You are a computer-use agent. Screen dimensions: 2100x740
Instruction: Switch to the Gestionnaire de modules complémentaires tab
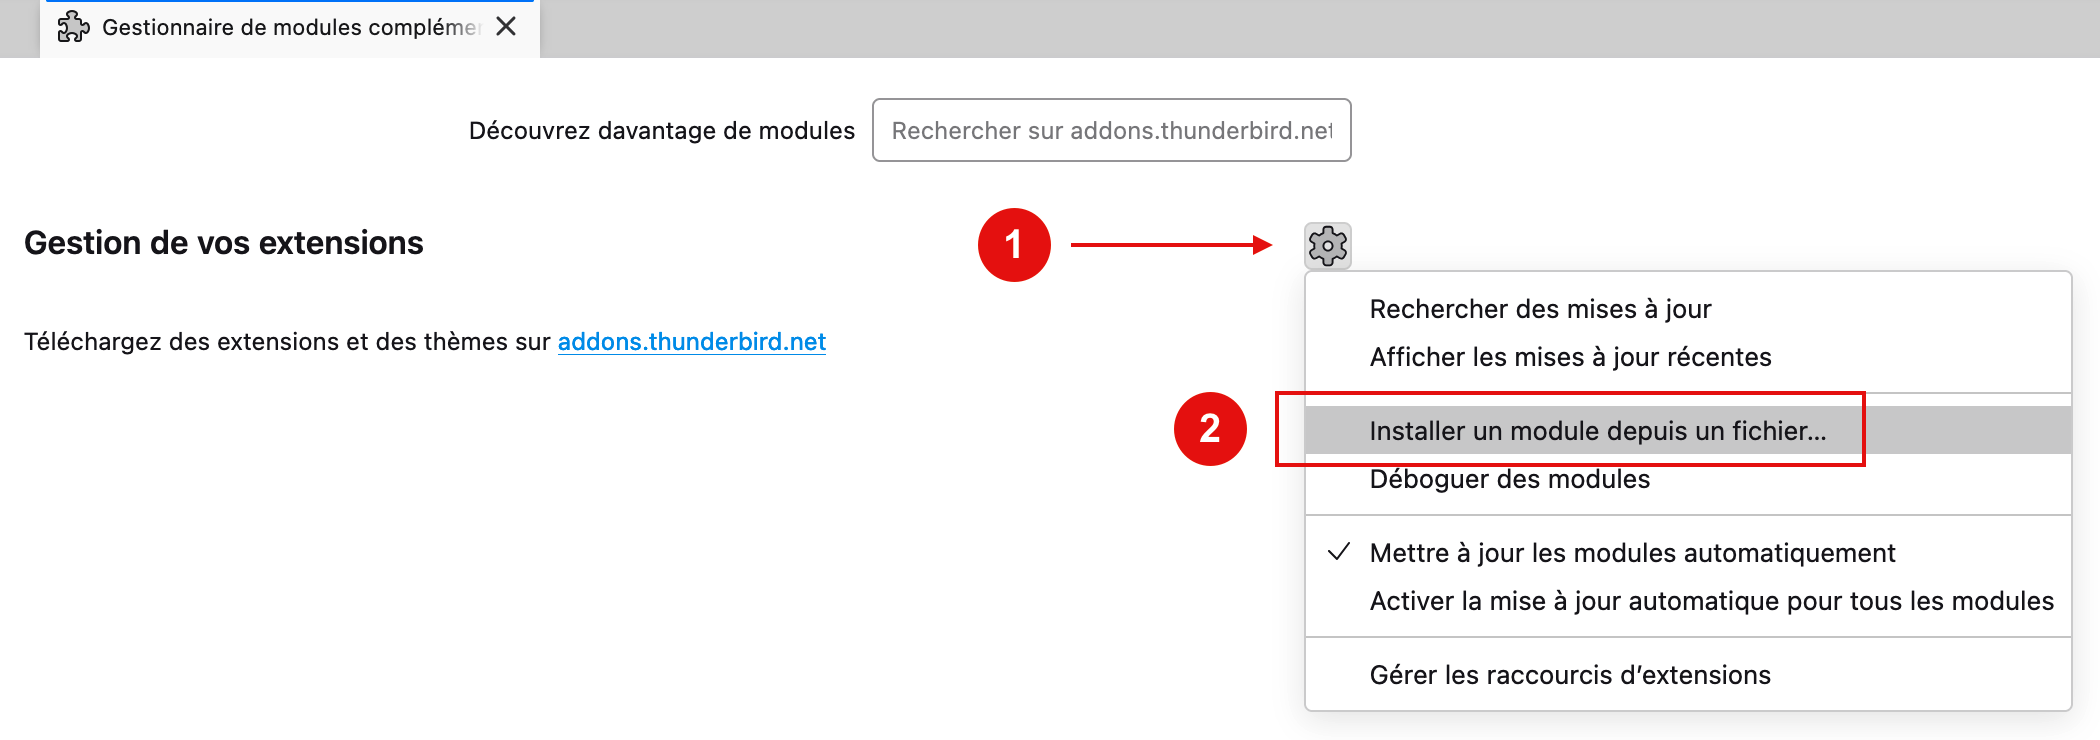tap(290, 28)
